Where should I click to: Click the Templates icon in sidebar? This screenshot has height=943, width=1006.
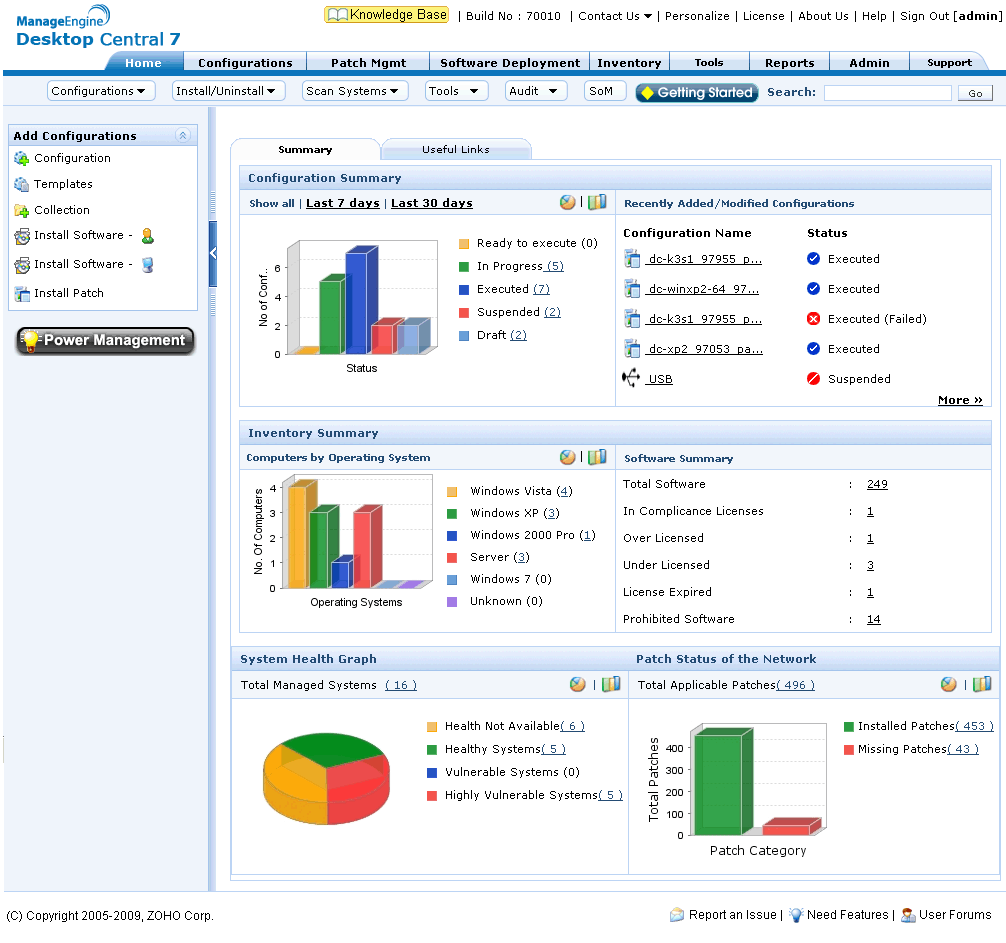[x=21, y=185]
